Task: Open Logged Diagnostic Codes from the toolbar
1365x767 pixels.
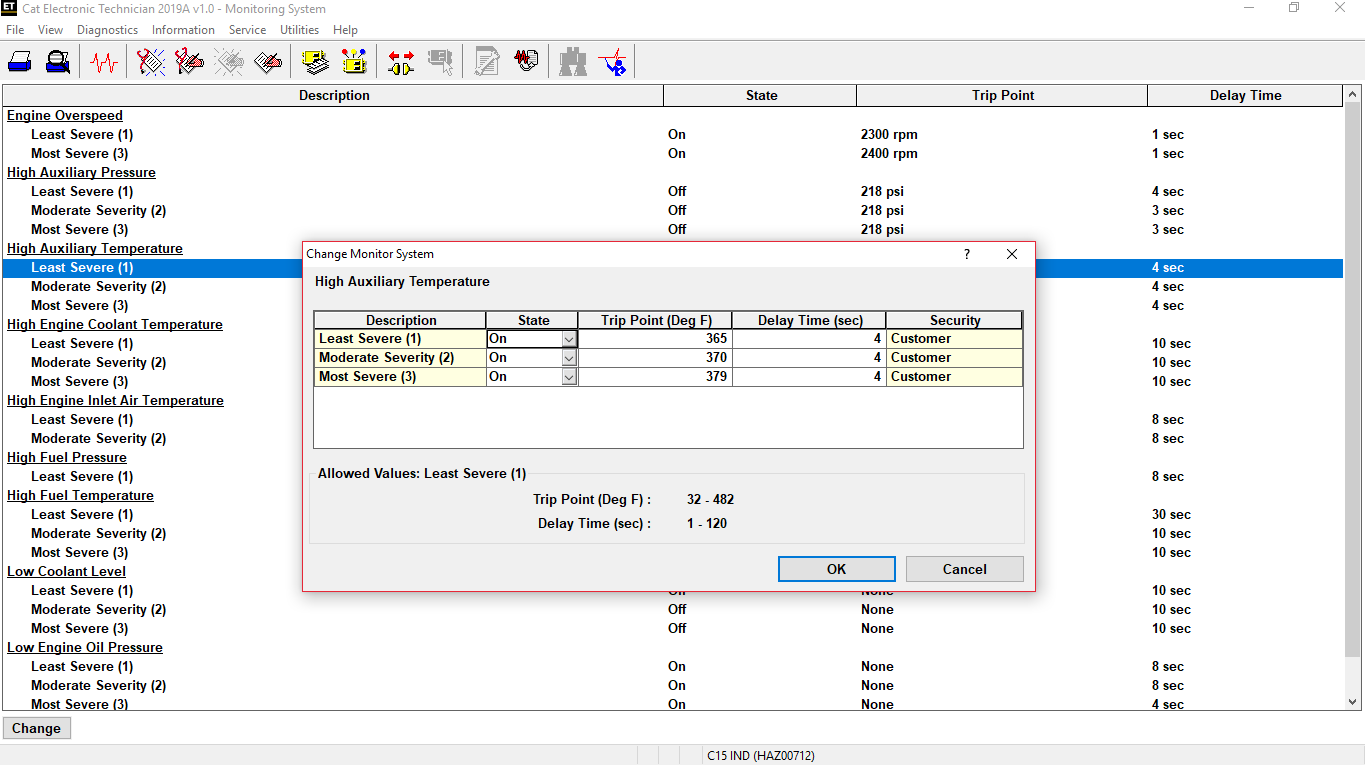Action: click(188, 61)
